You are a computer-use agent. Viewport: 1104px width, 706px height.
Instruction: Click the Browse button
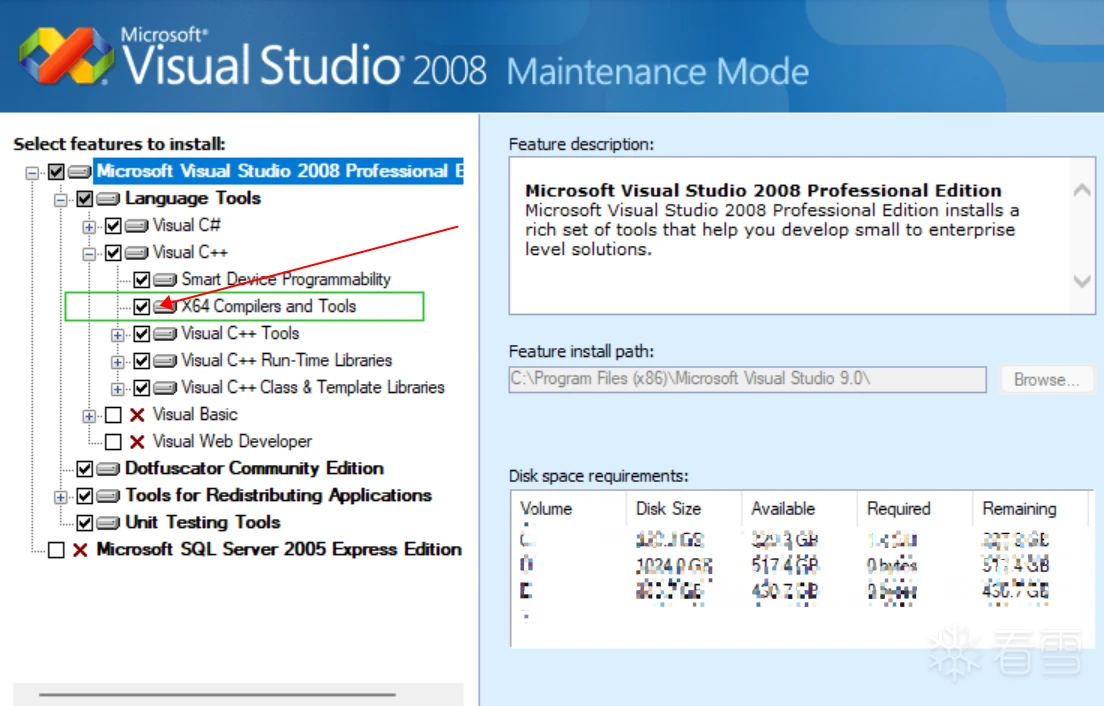tap(1046, 380)
